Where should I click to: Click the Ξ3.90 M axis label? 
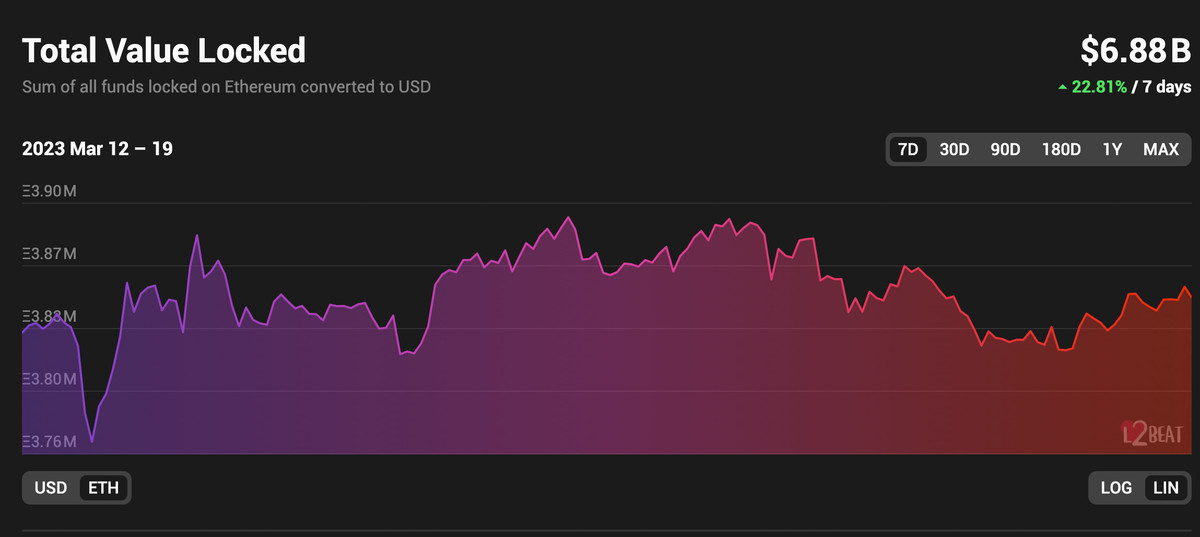click(49, 191)
